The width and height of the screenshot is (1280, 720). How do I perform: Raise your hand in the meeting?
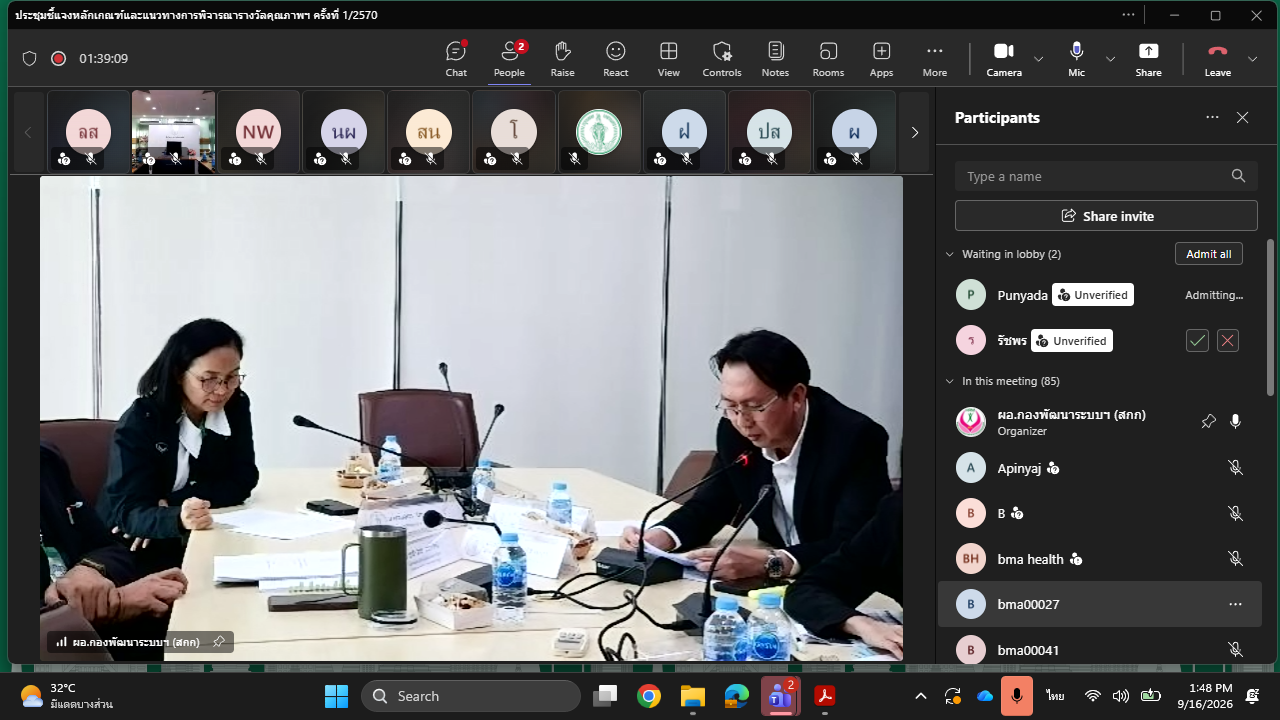(562, 59)
